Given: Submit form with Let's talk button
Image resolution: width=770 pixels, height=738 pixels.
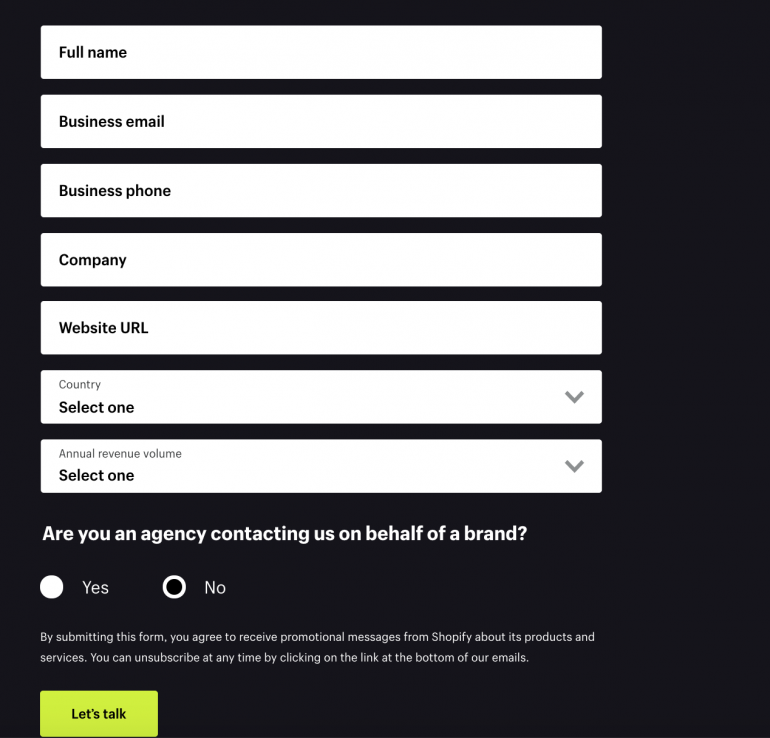Looking at the screenshot, I should coord(99,714).
